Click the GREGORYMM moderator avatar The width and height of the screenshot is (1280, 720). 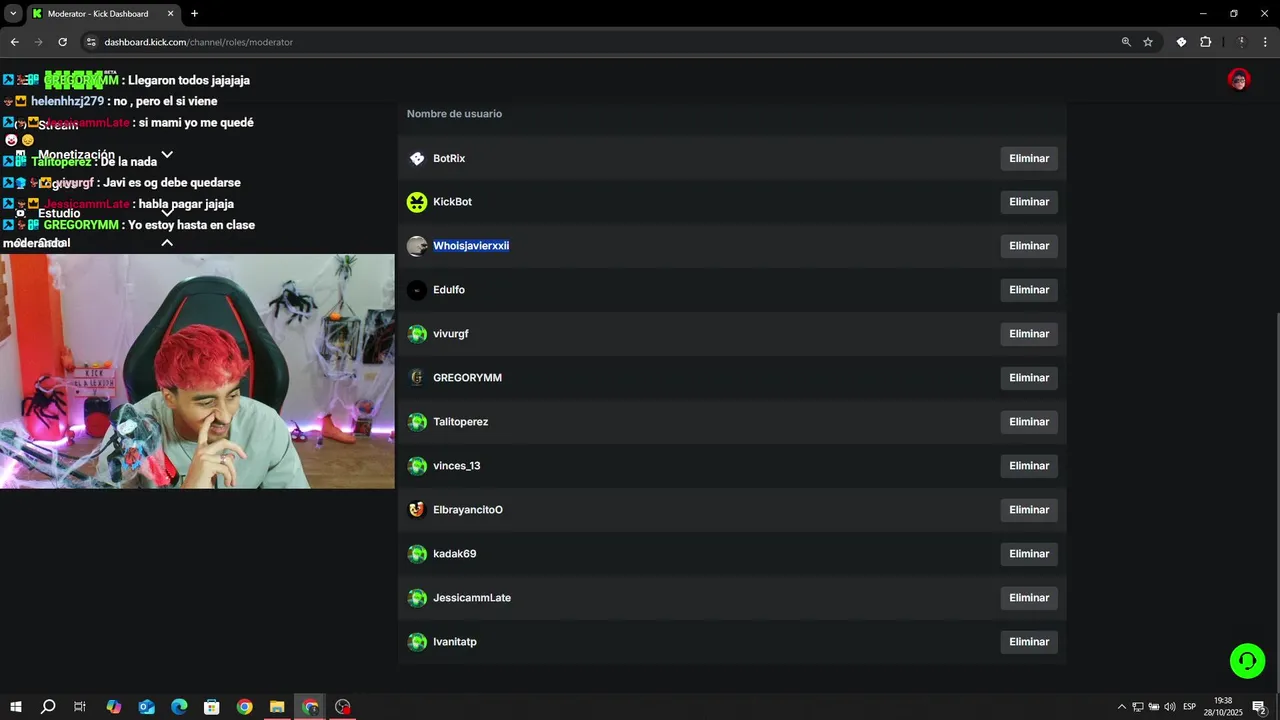coord(417,378)
